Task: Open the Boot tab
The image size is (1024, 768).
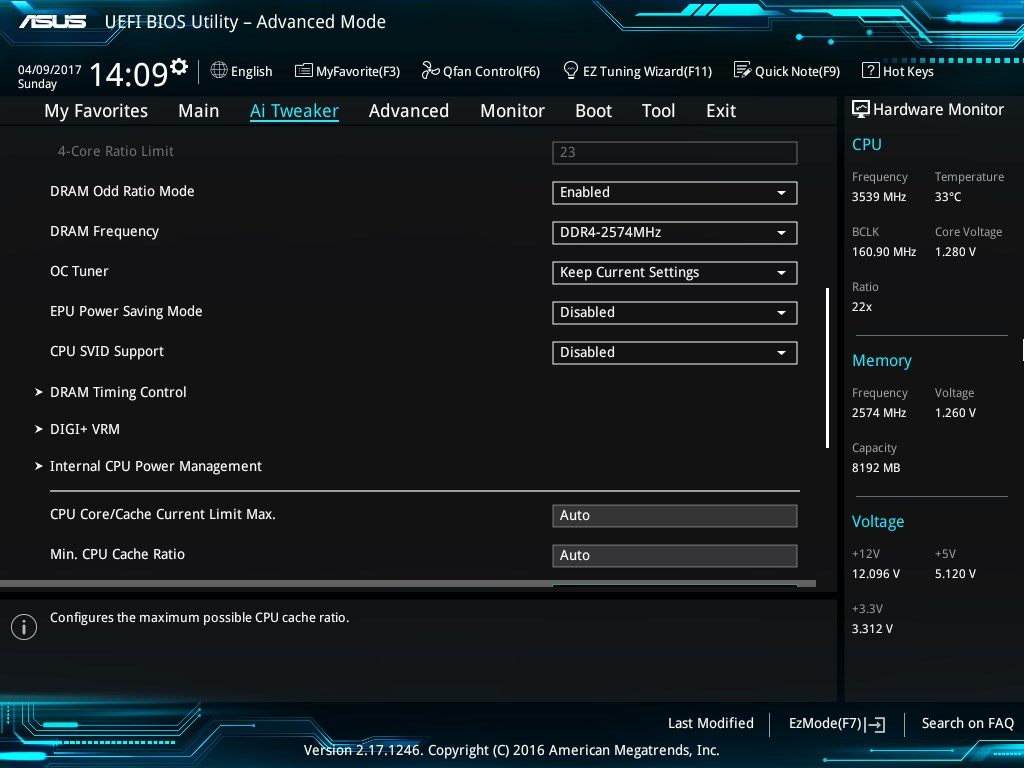Action: coord(593,111)
